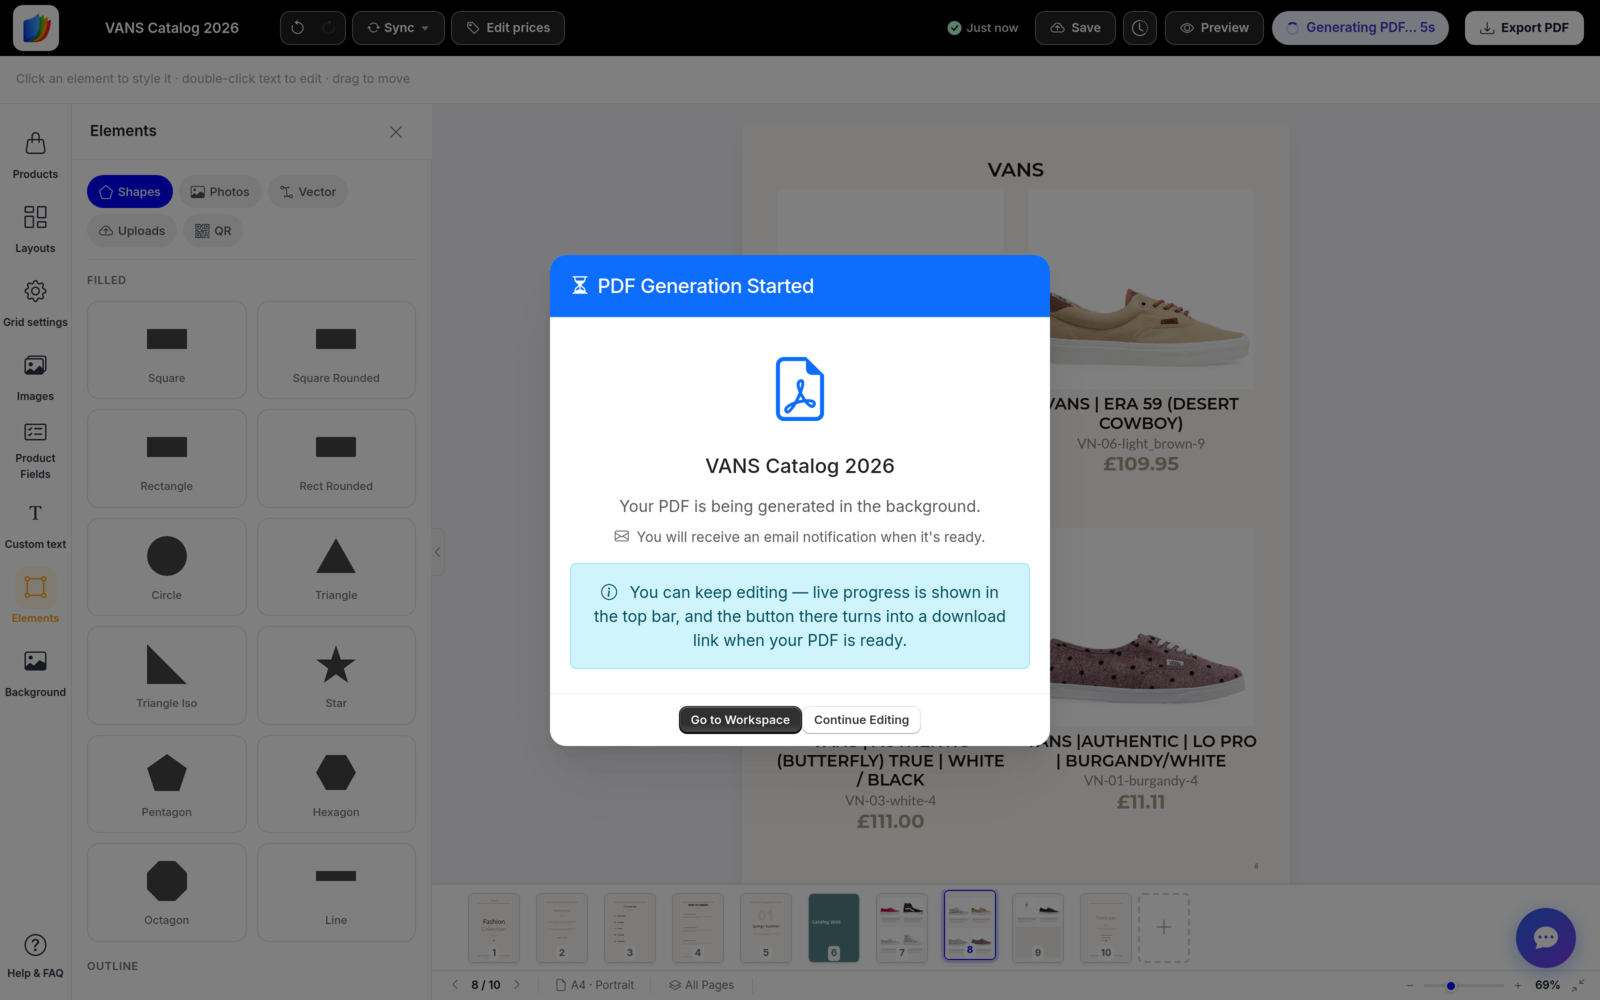This screenshot has height=1000, width=1600.
Task: Insert the Hexagon shape
Action: [x=336, y=784]
